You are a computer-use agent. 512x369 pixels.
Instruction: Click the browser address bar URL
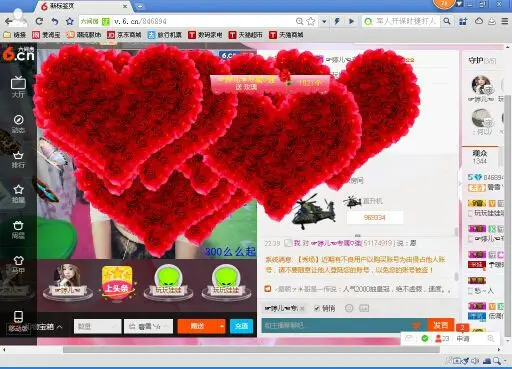pos(140,21)
